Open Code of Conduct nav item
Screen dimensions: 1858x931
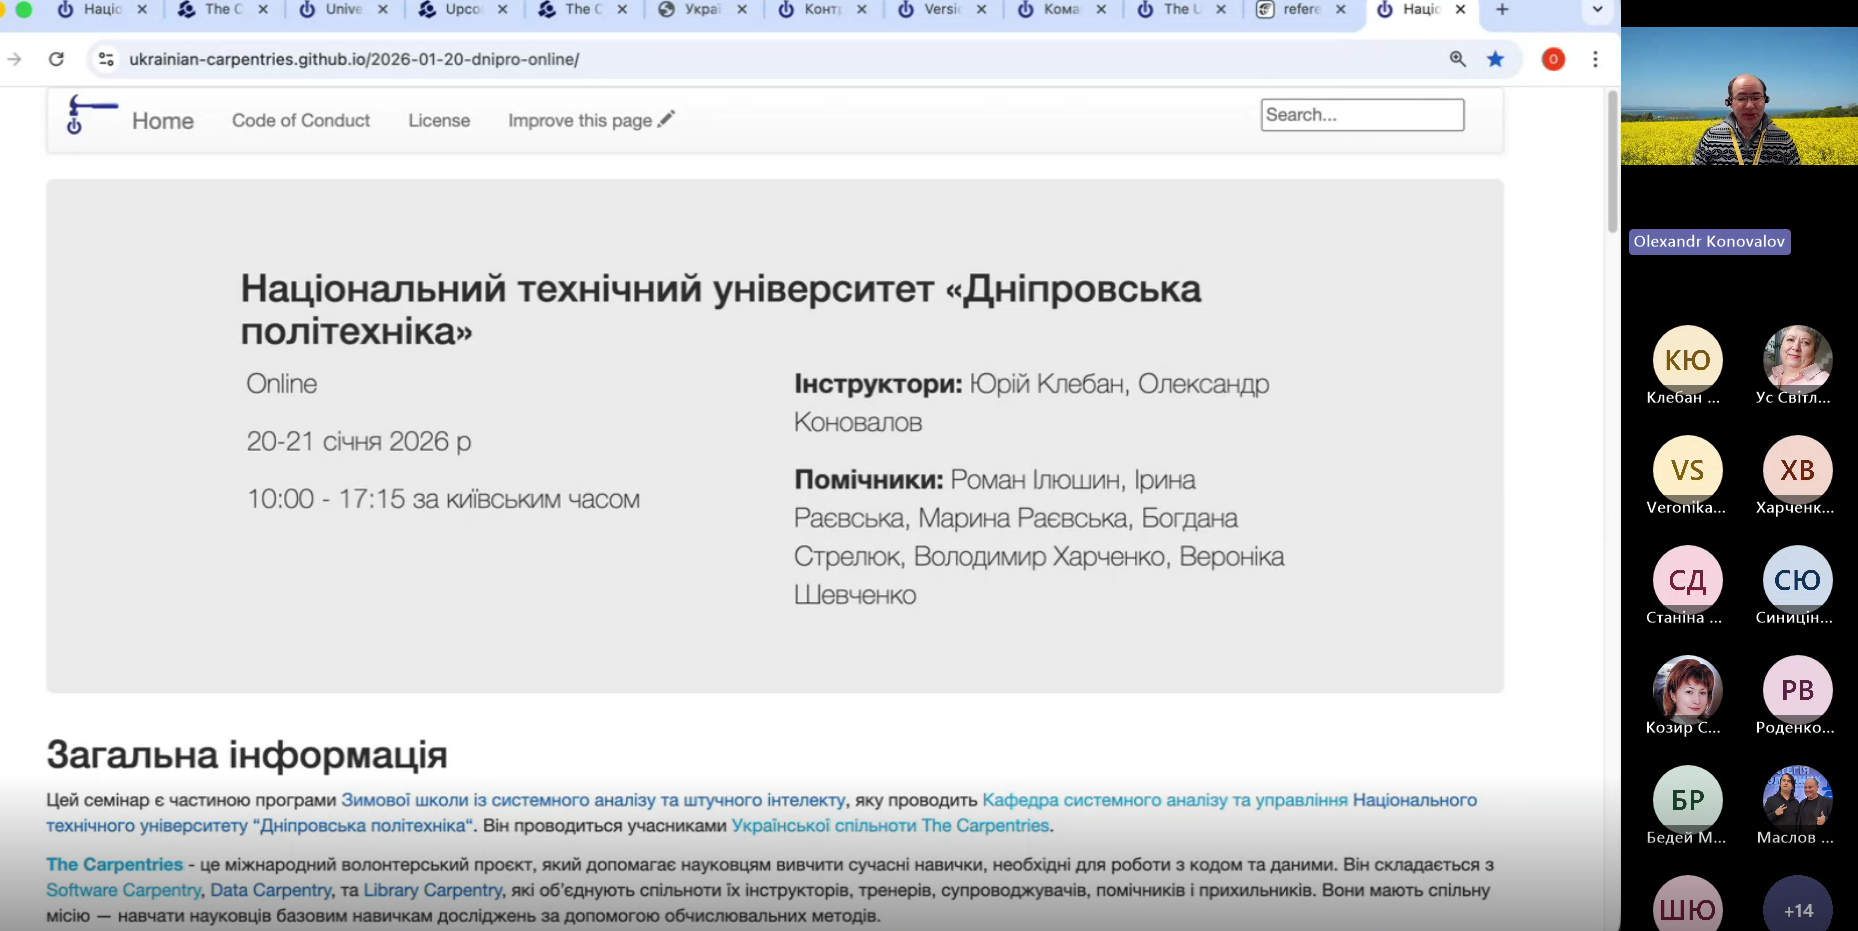click(300, 120)
